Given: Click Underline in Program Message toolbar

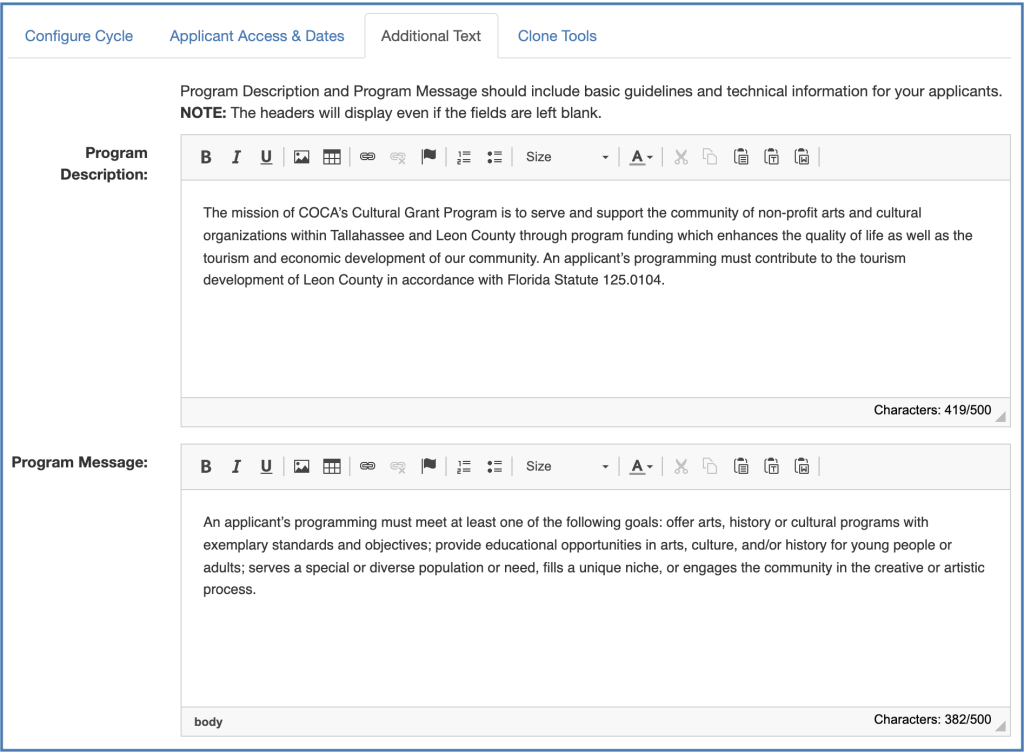Looking at the screenshot, I should tap(266, 467).
